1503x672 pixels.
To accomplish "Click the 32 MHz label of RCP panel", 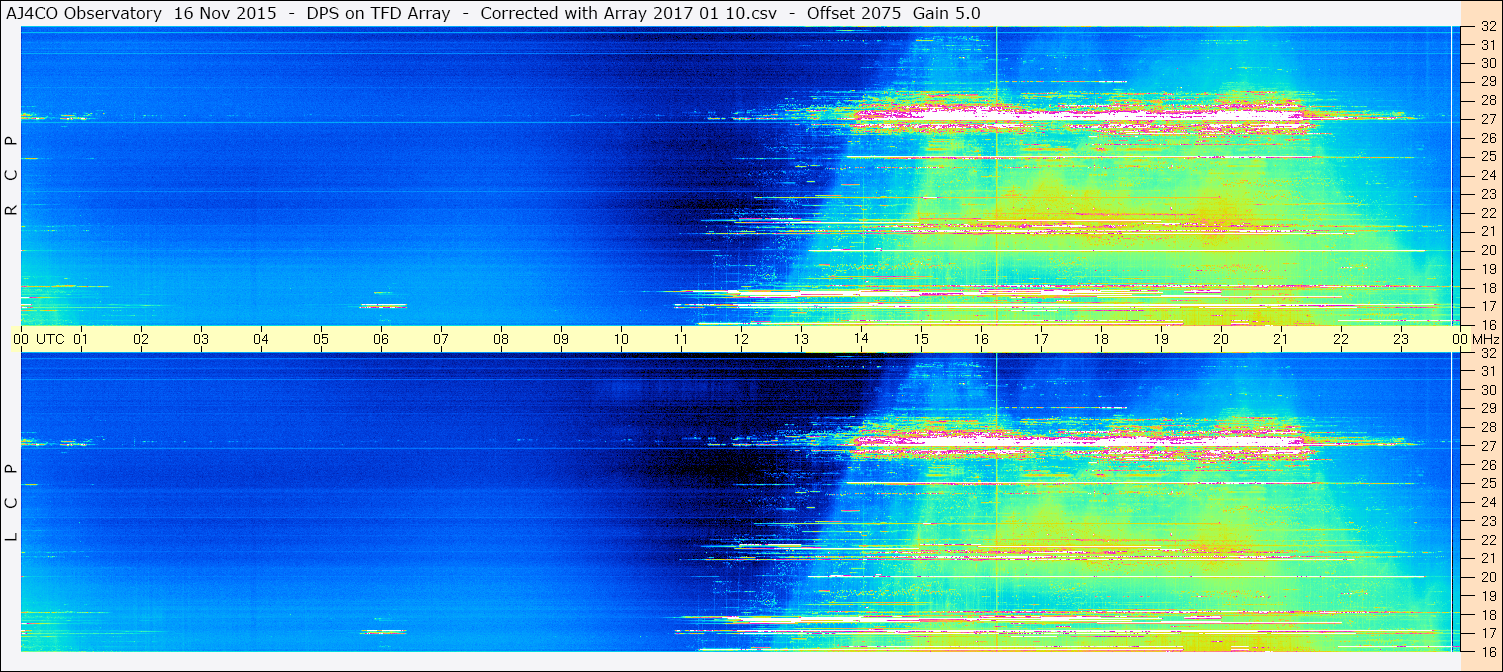I will point(1487,26).
